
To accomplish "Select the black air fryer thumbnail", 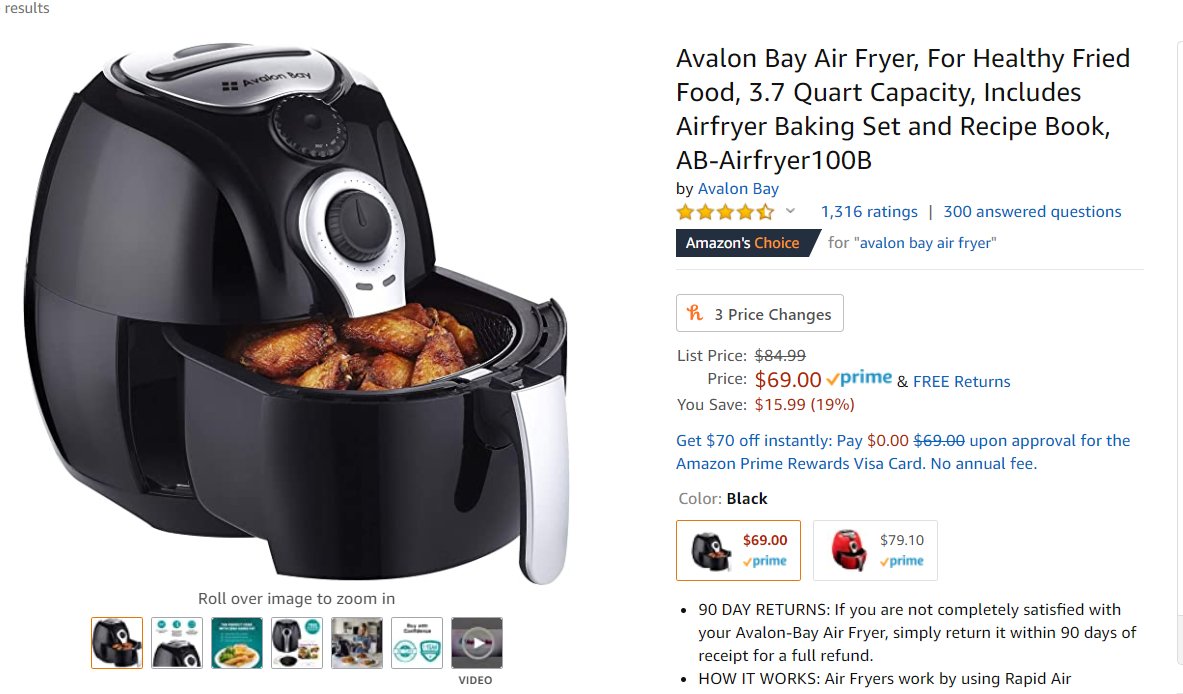I will tap(117, 642).
